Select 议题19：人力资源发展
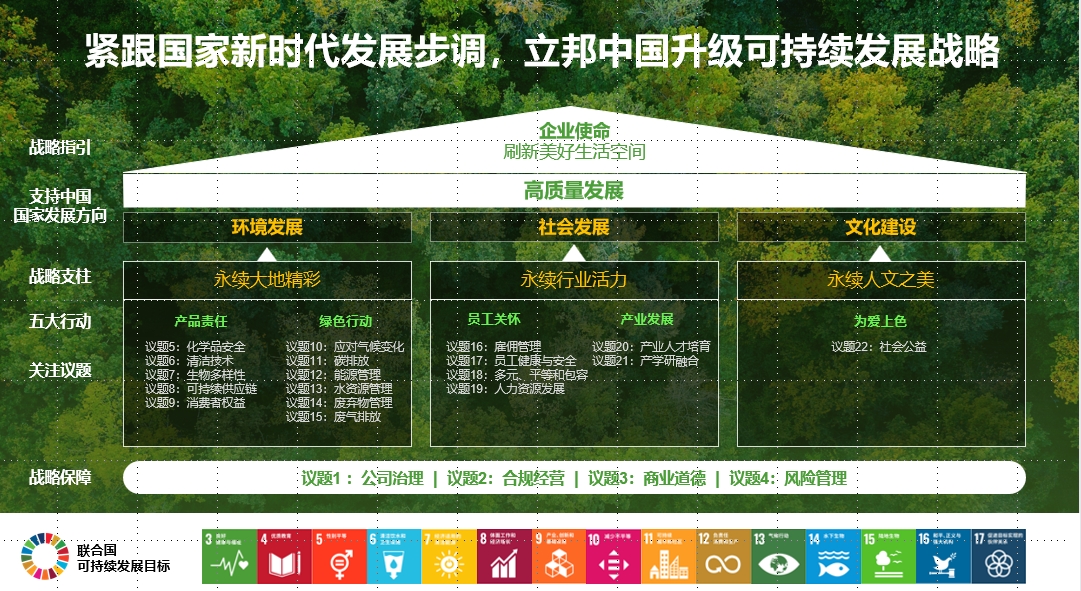The width and height of the screenshot is (1081, 591). click(505, 389)
